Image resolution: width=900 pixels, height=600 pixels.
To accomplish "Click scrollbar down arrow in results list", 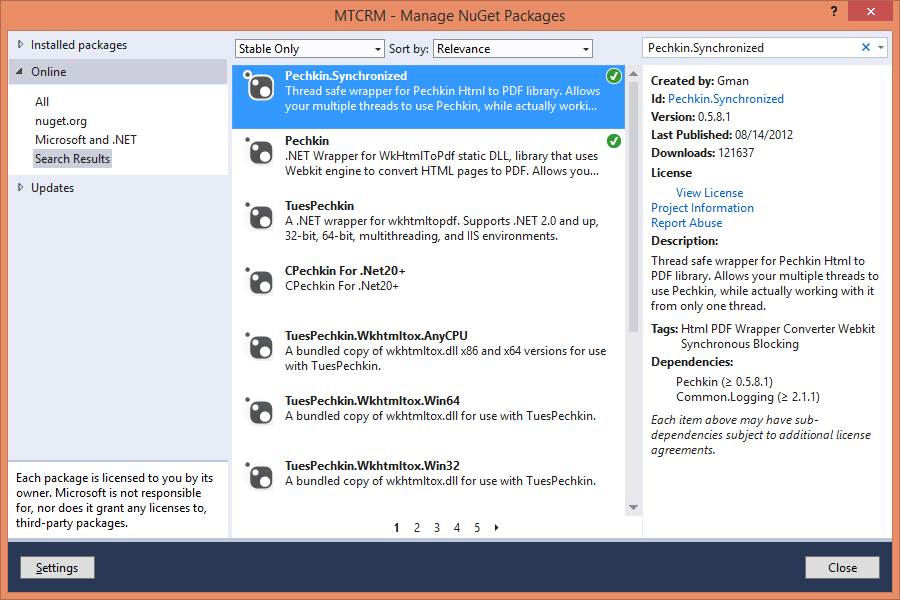I will 634,507.
